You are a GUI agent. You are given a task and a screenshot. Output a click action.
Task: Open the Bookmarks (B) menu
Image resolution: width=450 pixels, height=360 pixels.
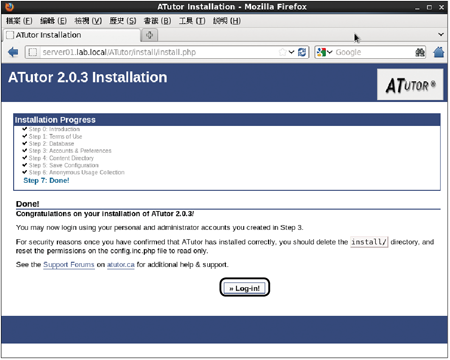coord(157,21)
